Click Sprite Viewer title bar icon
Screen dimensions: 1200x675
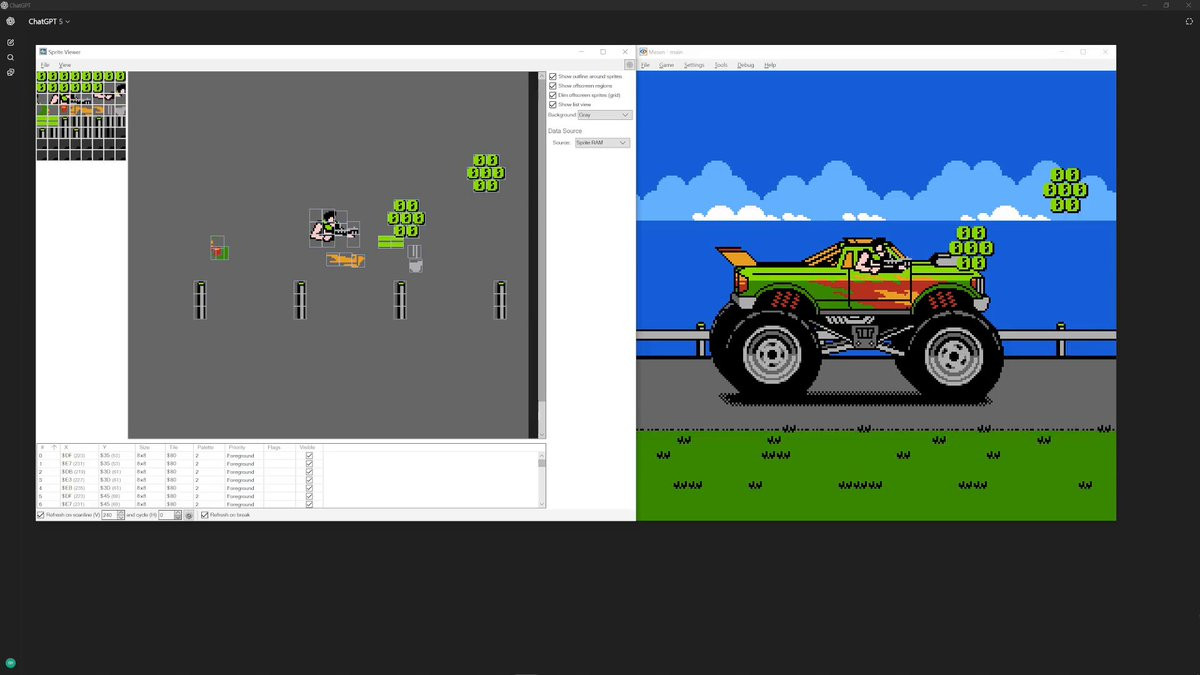pyautogui.click(x=42, y=52)
